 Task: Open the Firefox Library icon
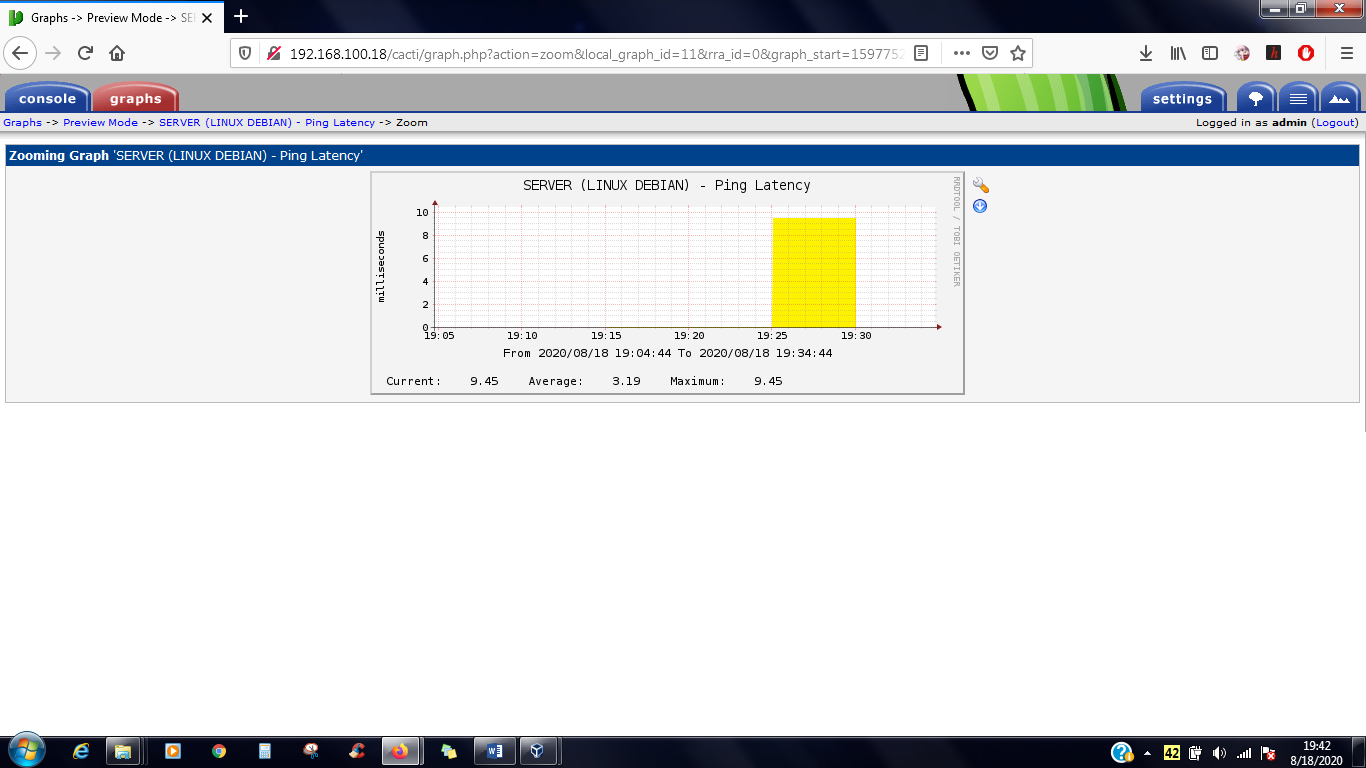[1178, 53]
